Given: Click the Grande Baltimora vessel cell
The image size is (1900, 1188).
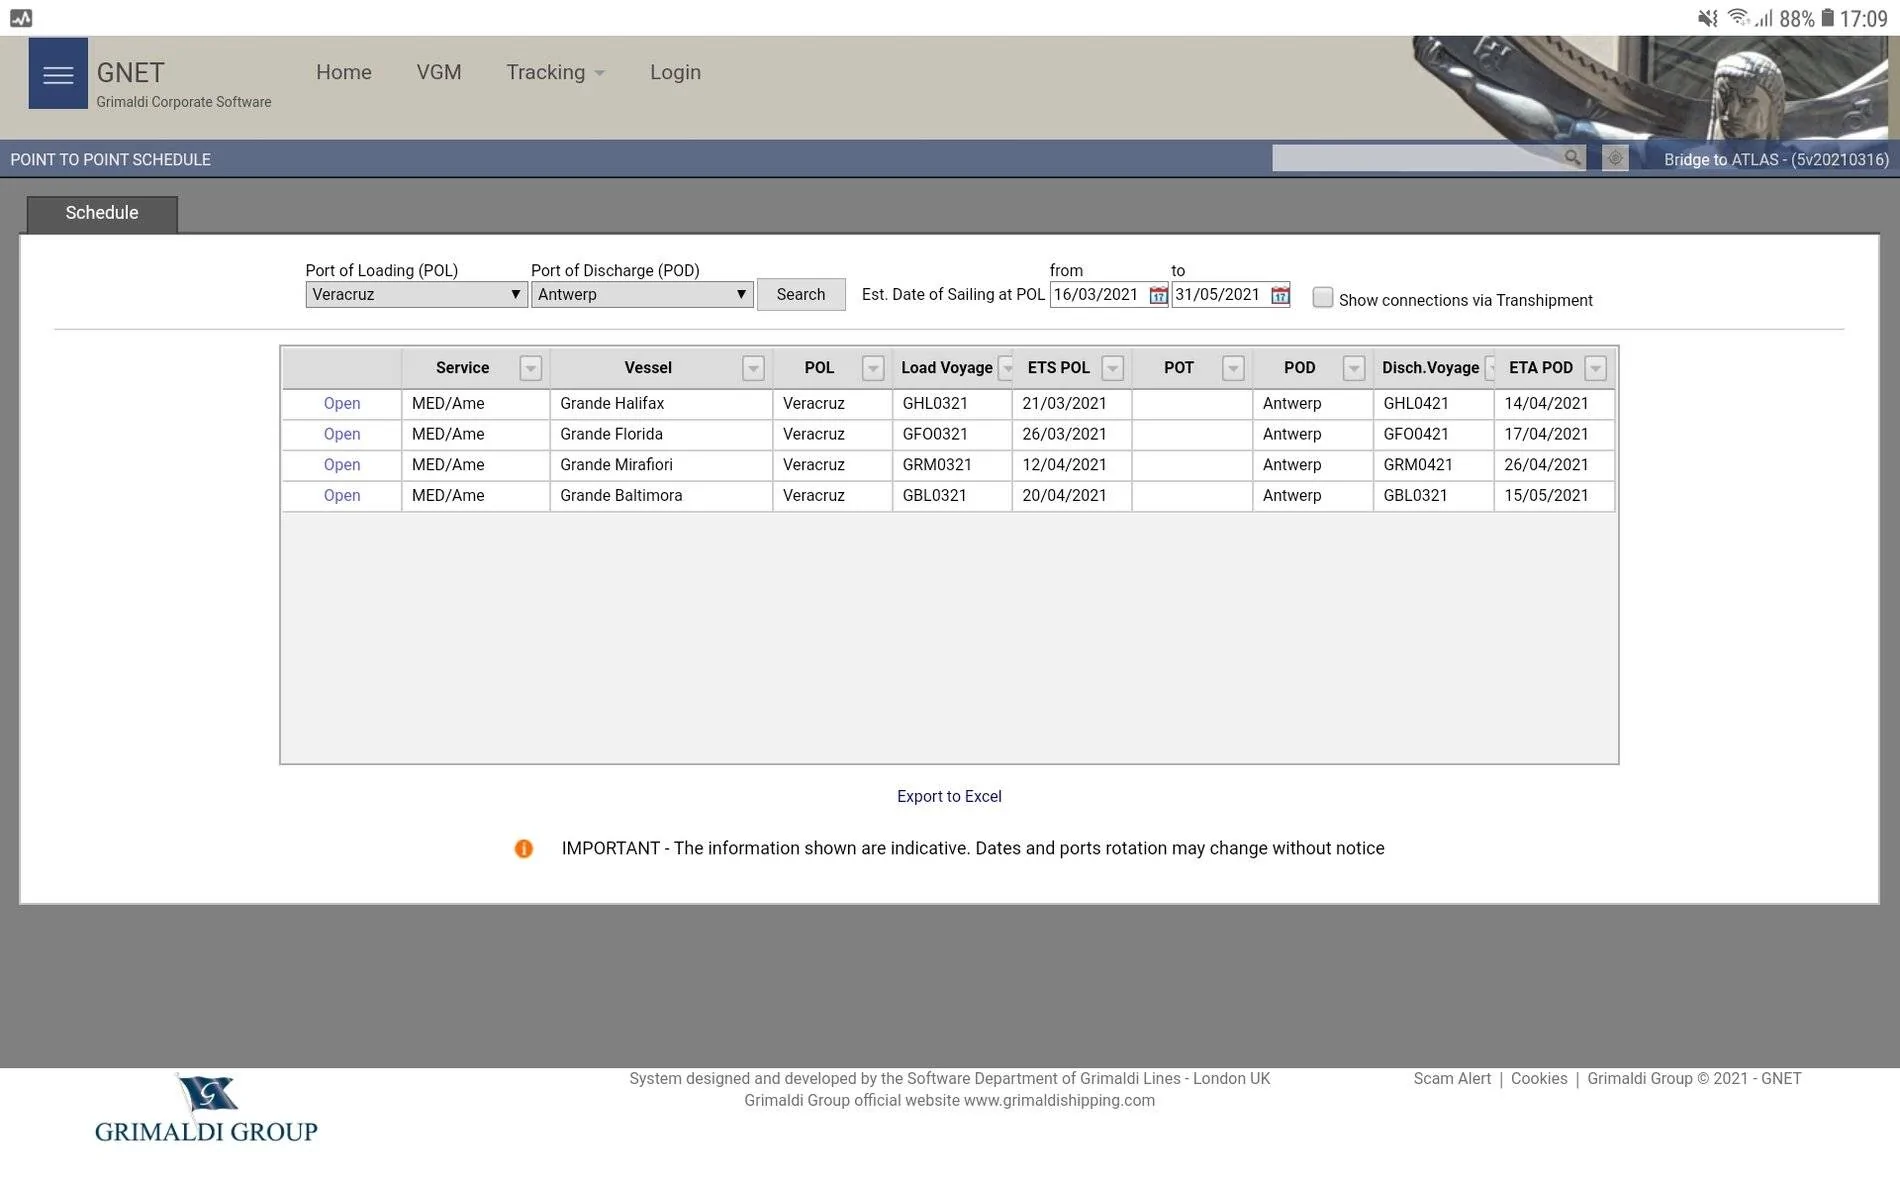Looking at the screenshot, I should pos(661,496).
